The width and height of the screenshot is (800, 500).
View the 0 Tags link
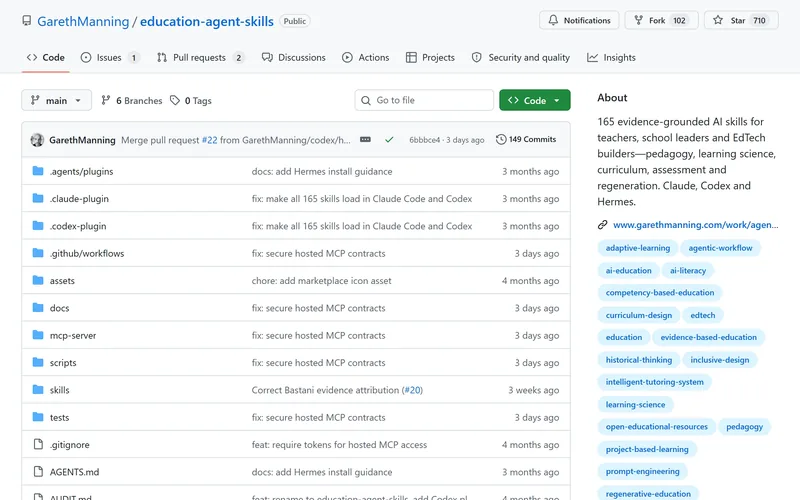[x=191, y=101]
